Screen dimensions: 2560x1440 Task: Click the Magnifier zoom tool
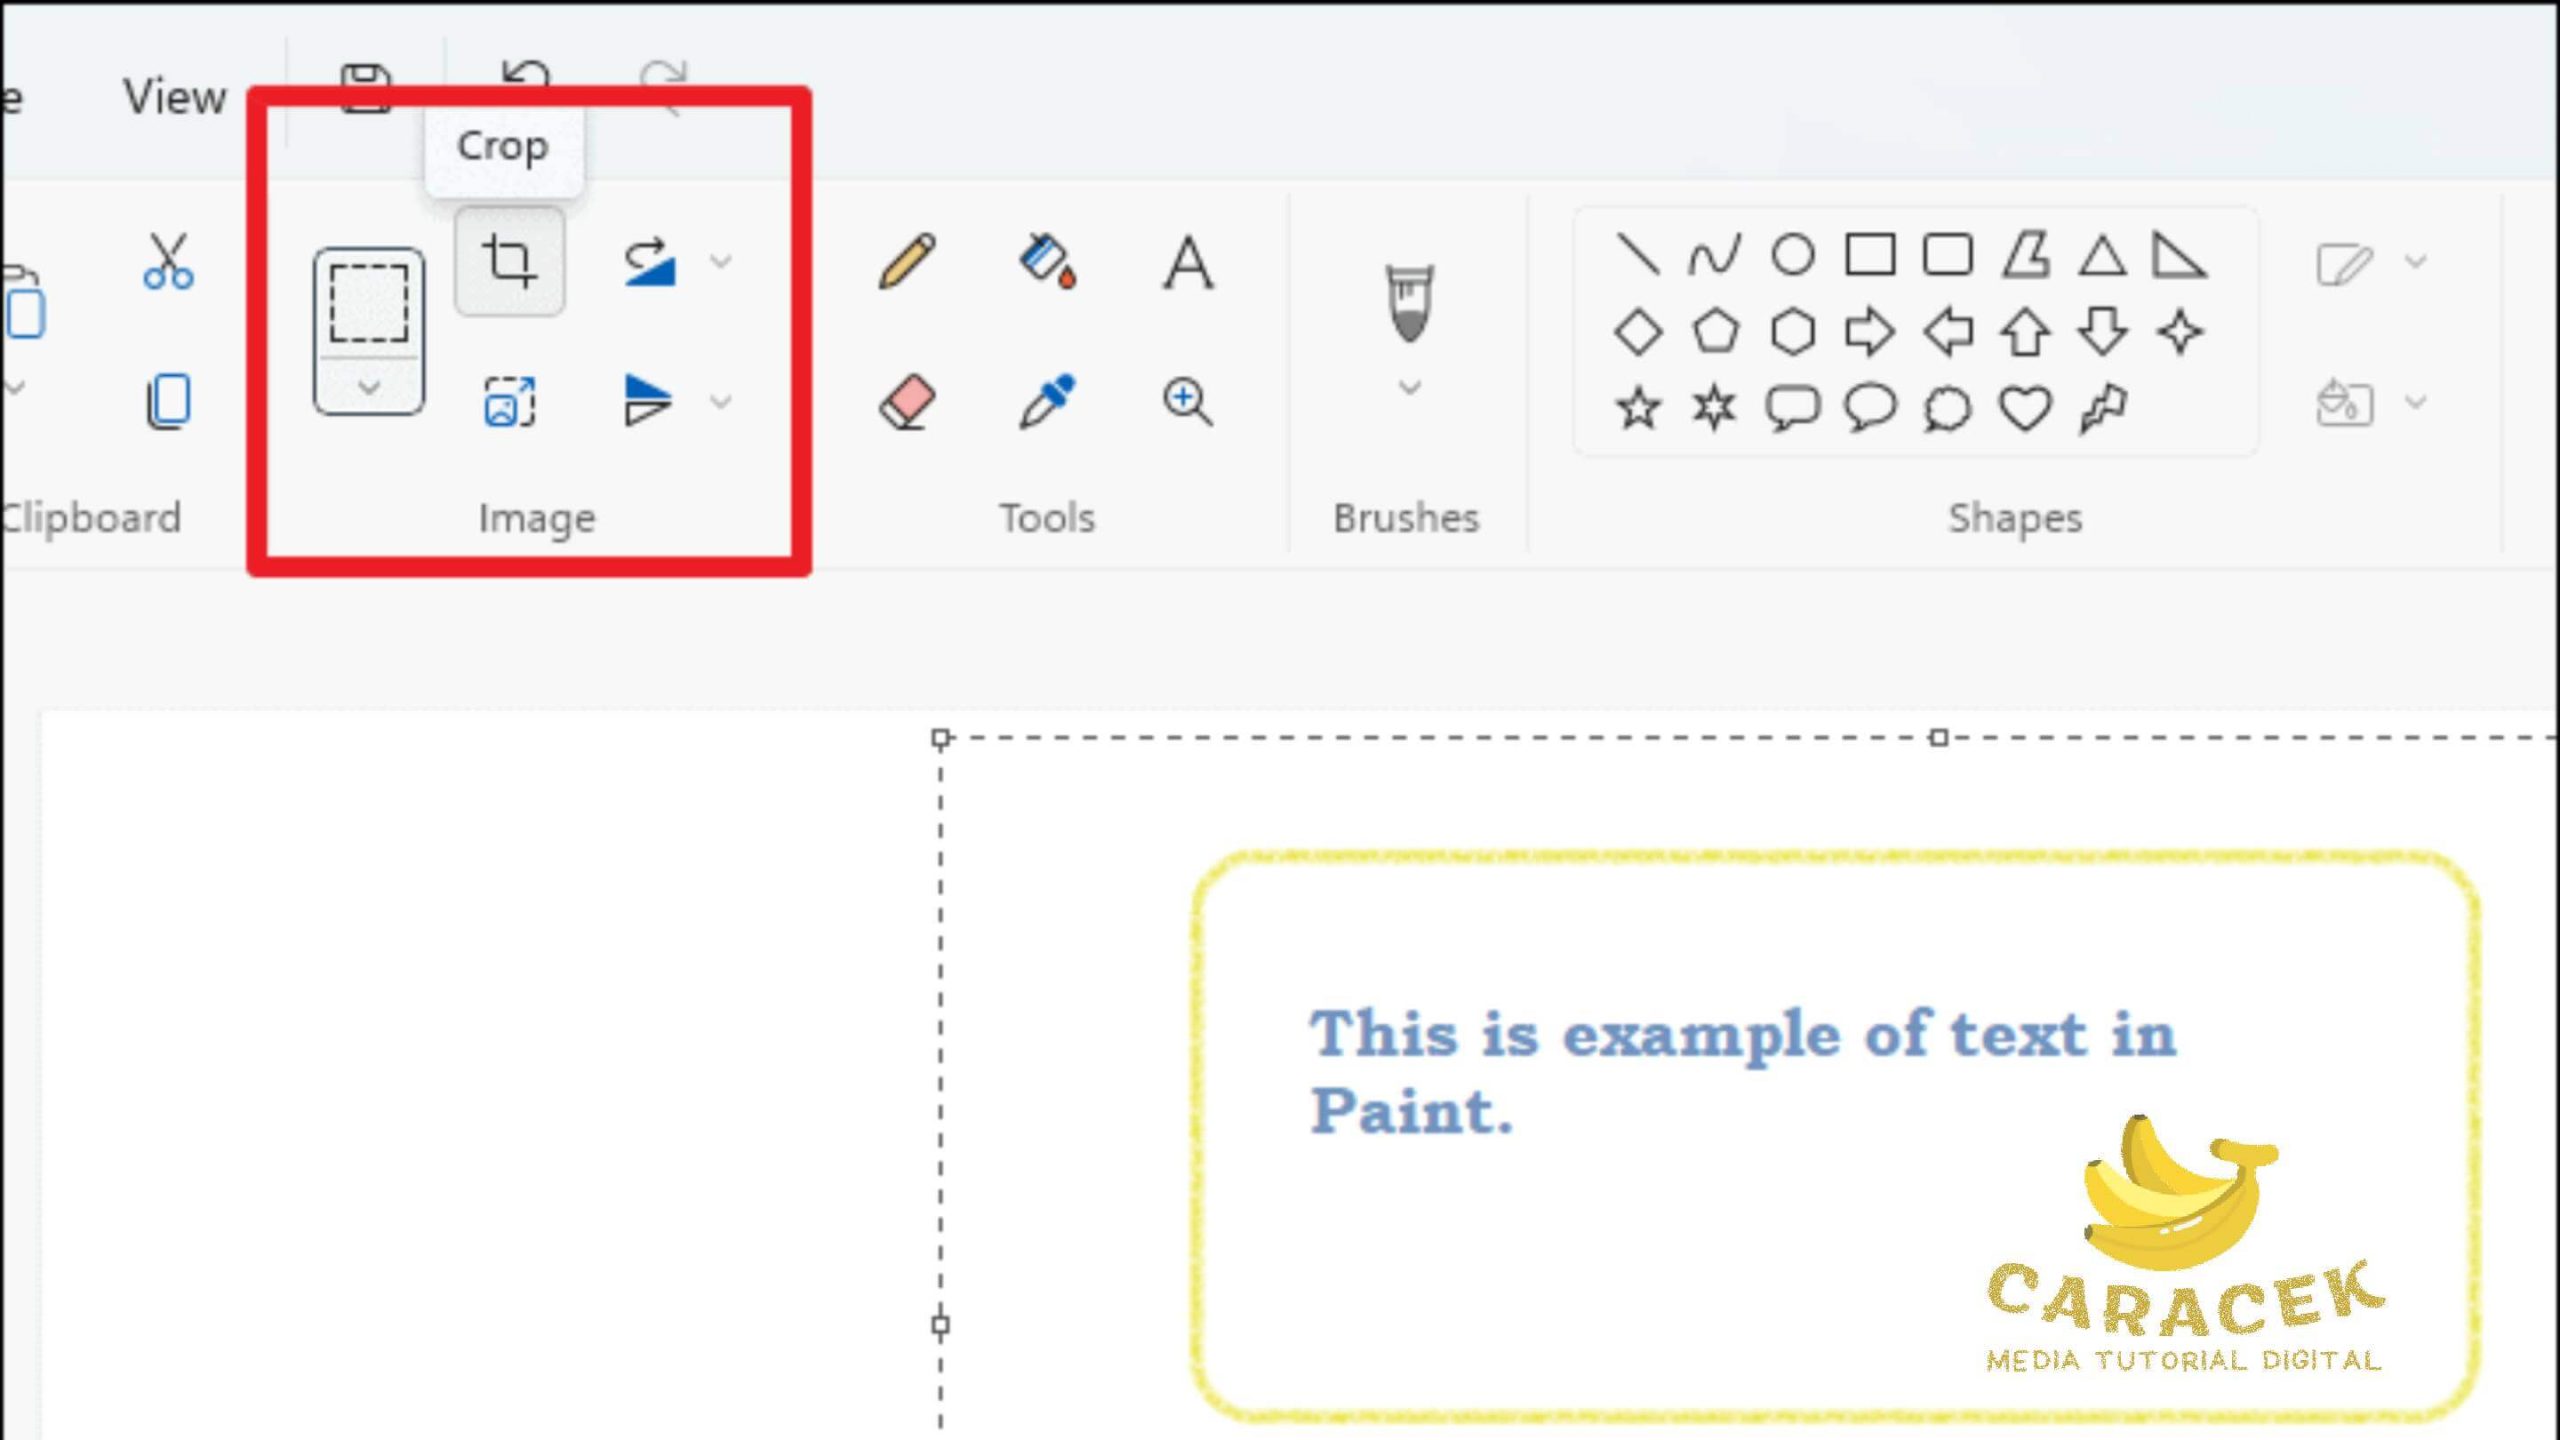click(1187, 402)
